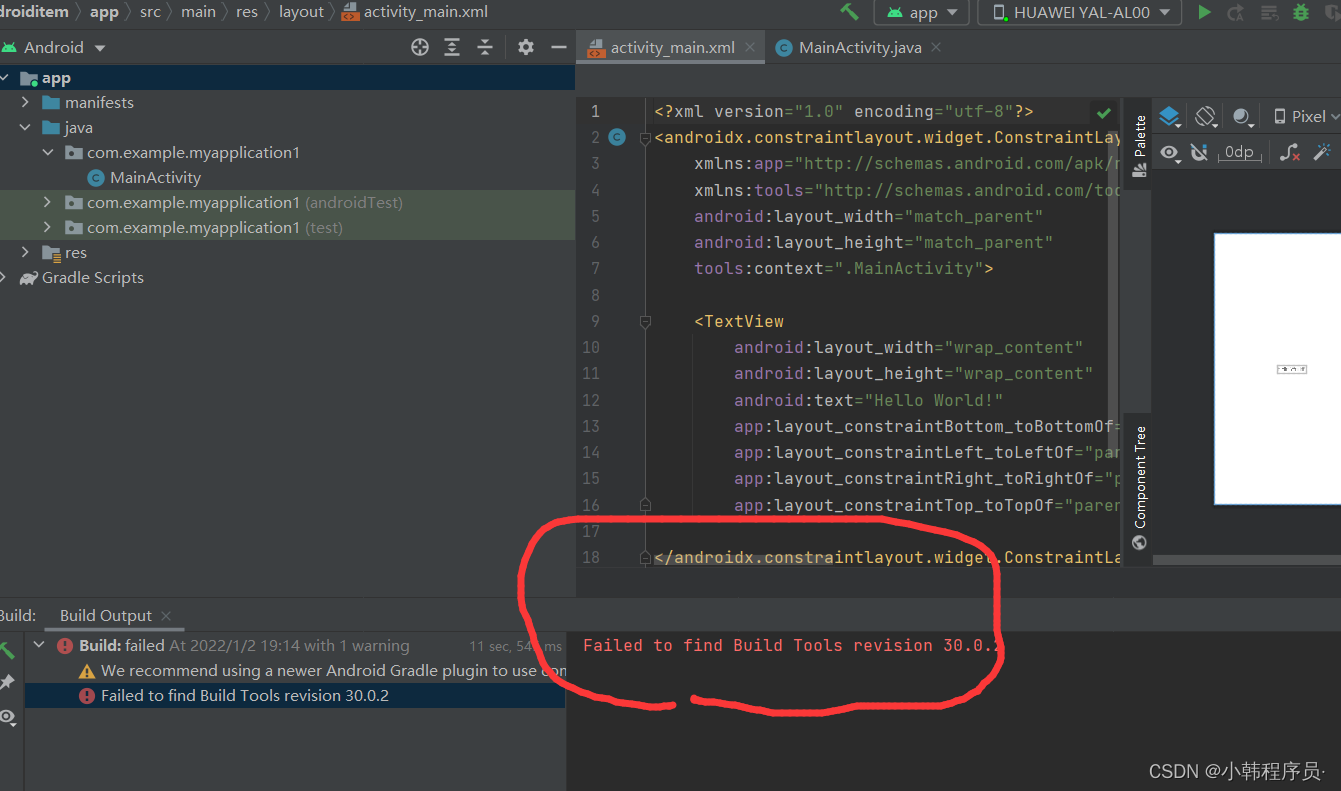Select opened file crosshair icon in Project panel
Viewport: 1341px width, 791px height.
point(420,47)
